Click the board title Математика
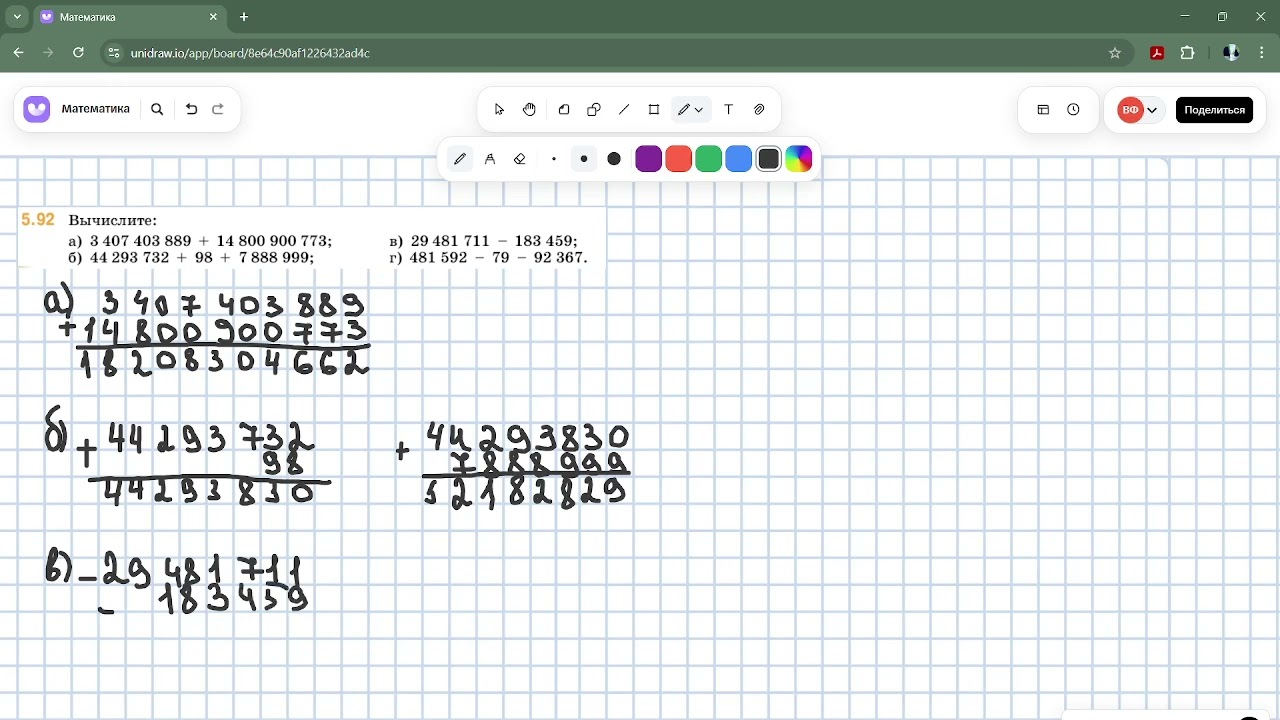Screen dimensions: 1280x720 (96, 109)
